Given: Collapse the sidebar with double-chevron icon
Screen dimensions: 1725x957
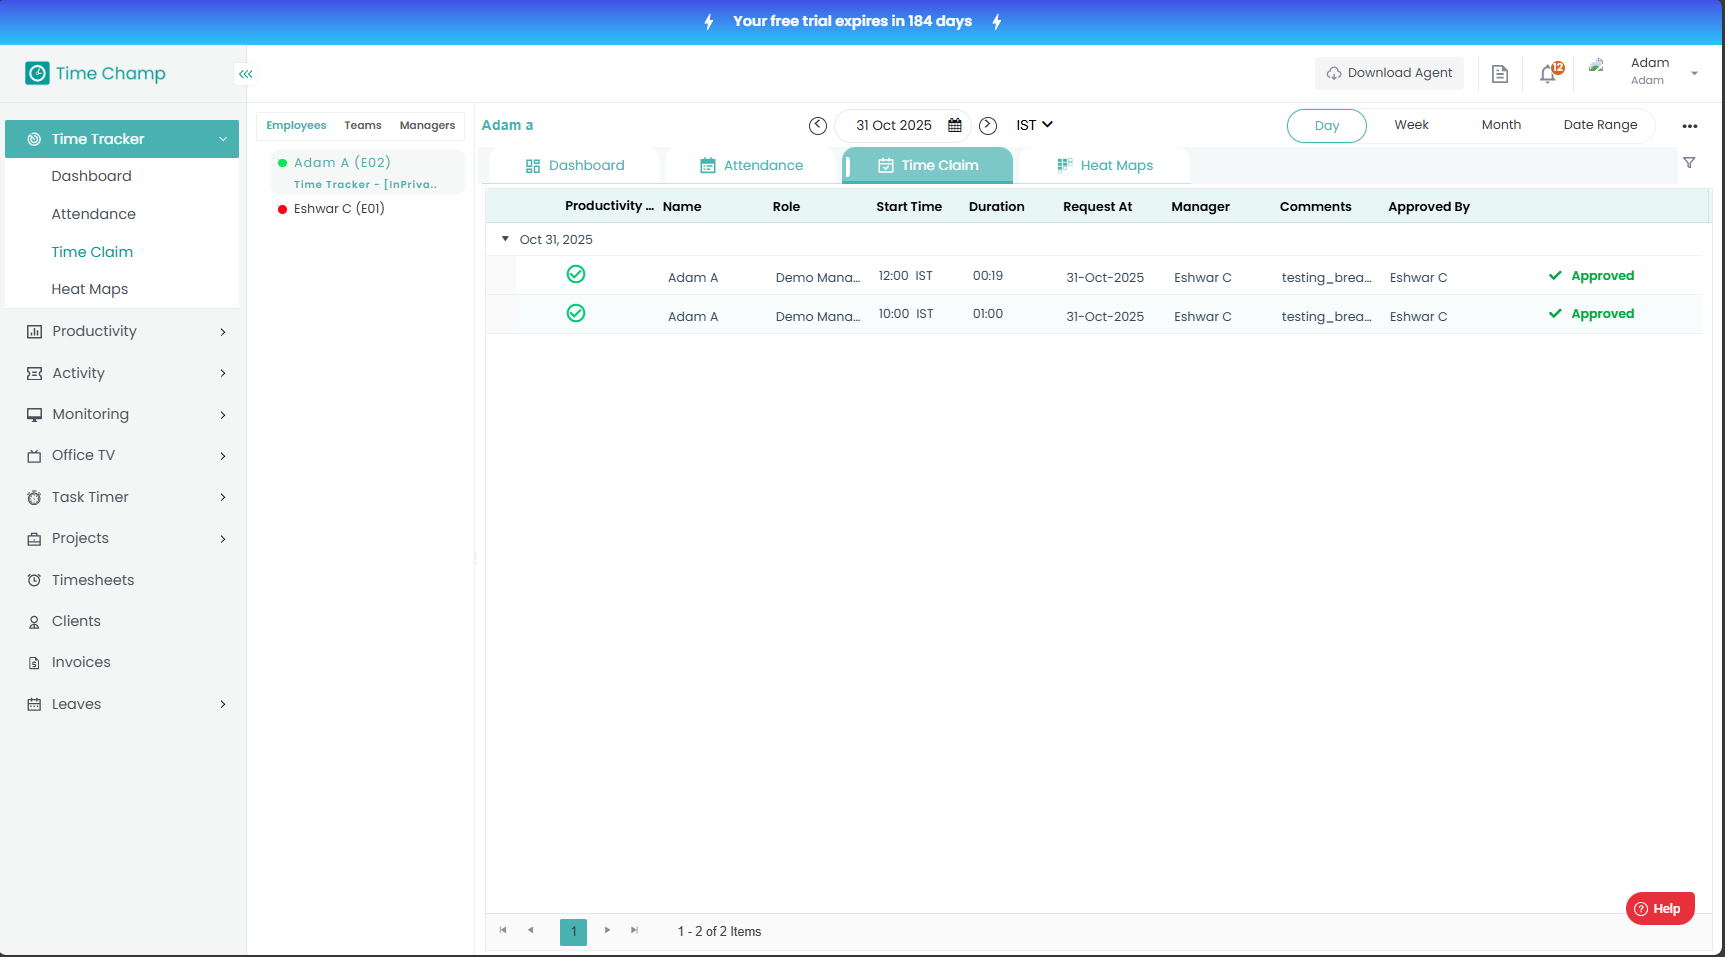Looking at the screenshot, I should (x=245, y=74).
